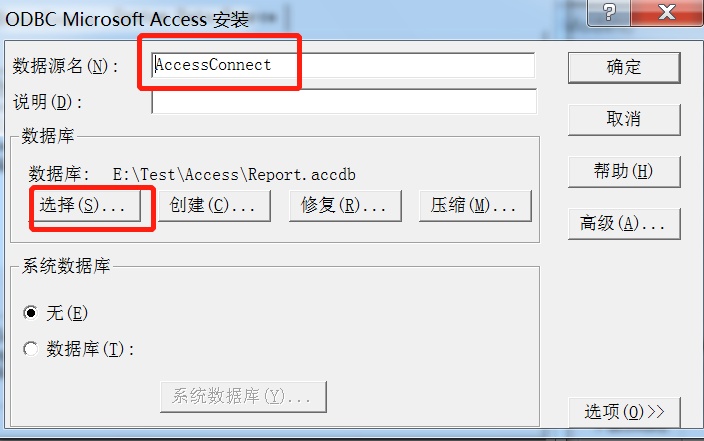Click the E:\Test\Access\Report.accdb path text
This screenshot has width=704, height=441.
(234, 174)
